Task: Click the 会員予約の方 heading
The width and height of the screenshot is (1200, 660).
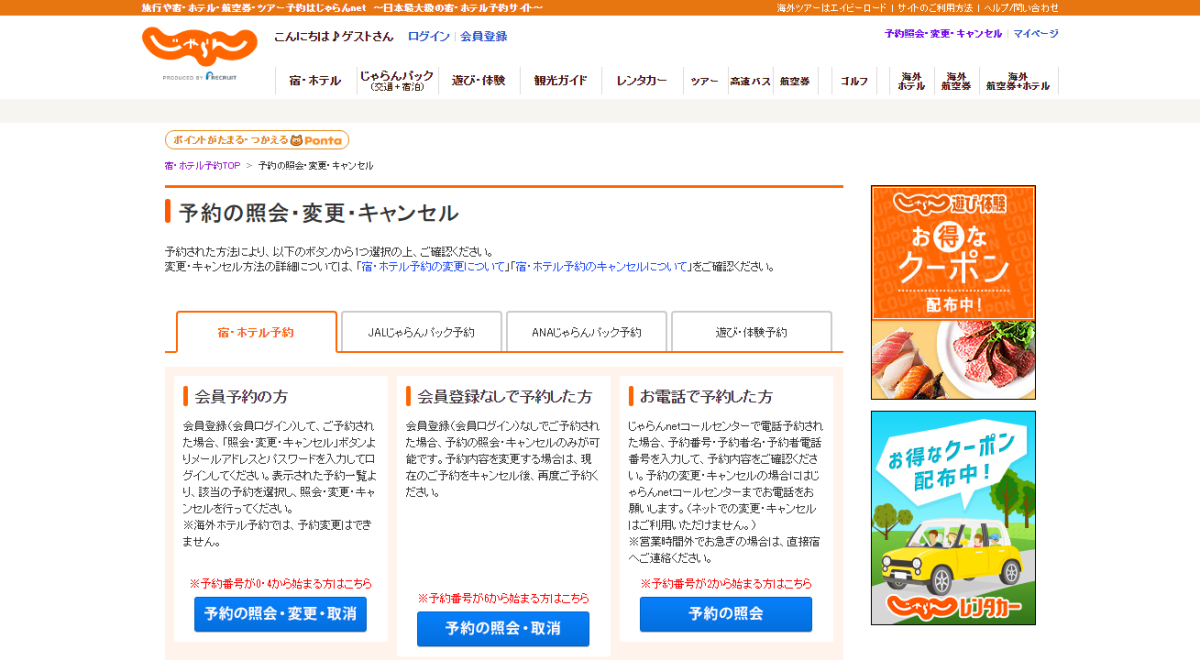Action: (243, 397)
